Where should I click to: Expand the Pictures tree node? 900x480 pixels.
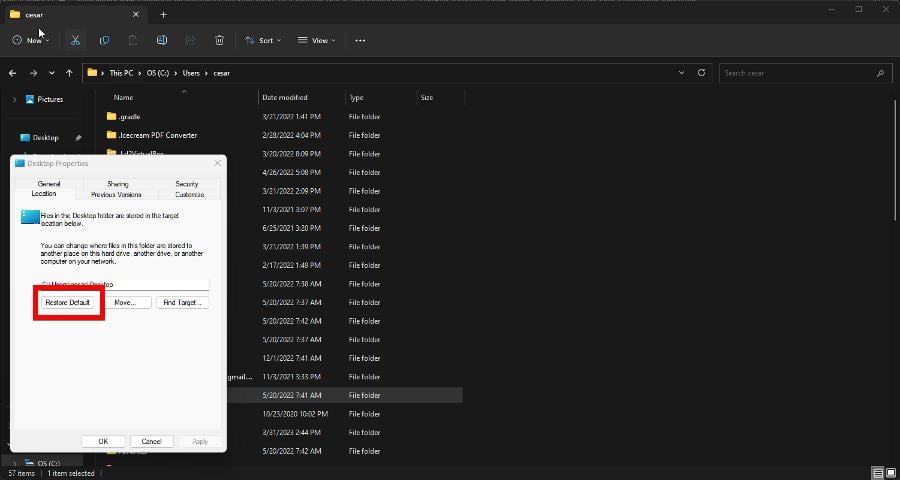tap(14, 99)
